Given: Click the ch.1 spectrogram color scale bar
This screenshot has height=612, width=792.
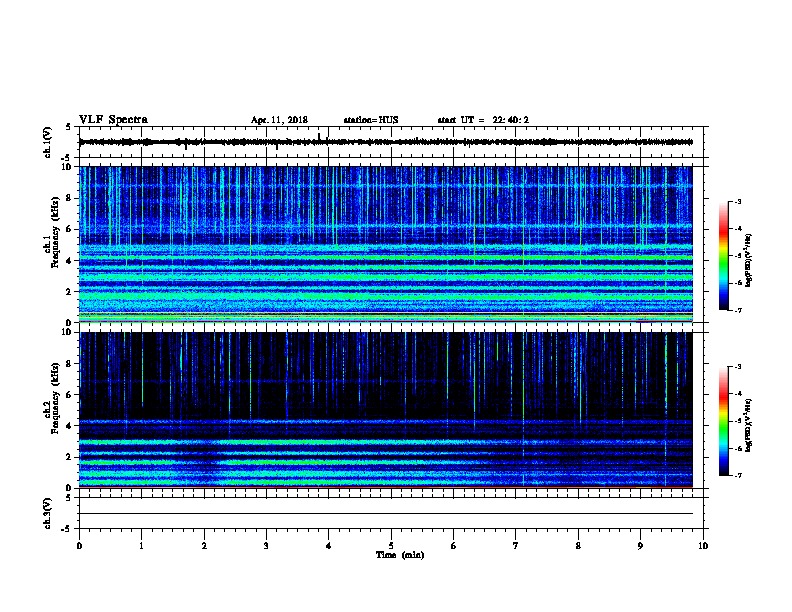Looking at the screenshot, I should (x=724, y=256).
